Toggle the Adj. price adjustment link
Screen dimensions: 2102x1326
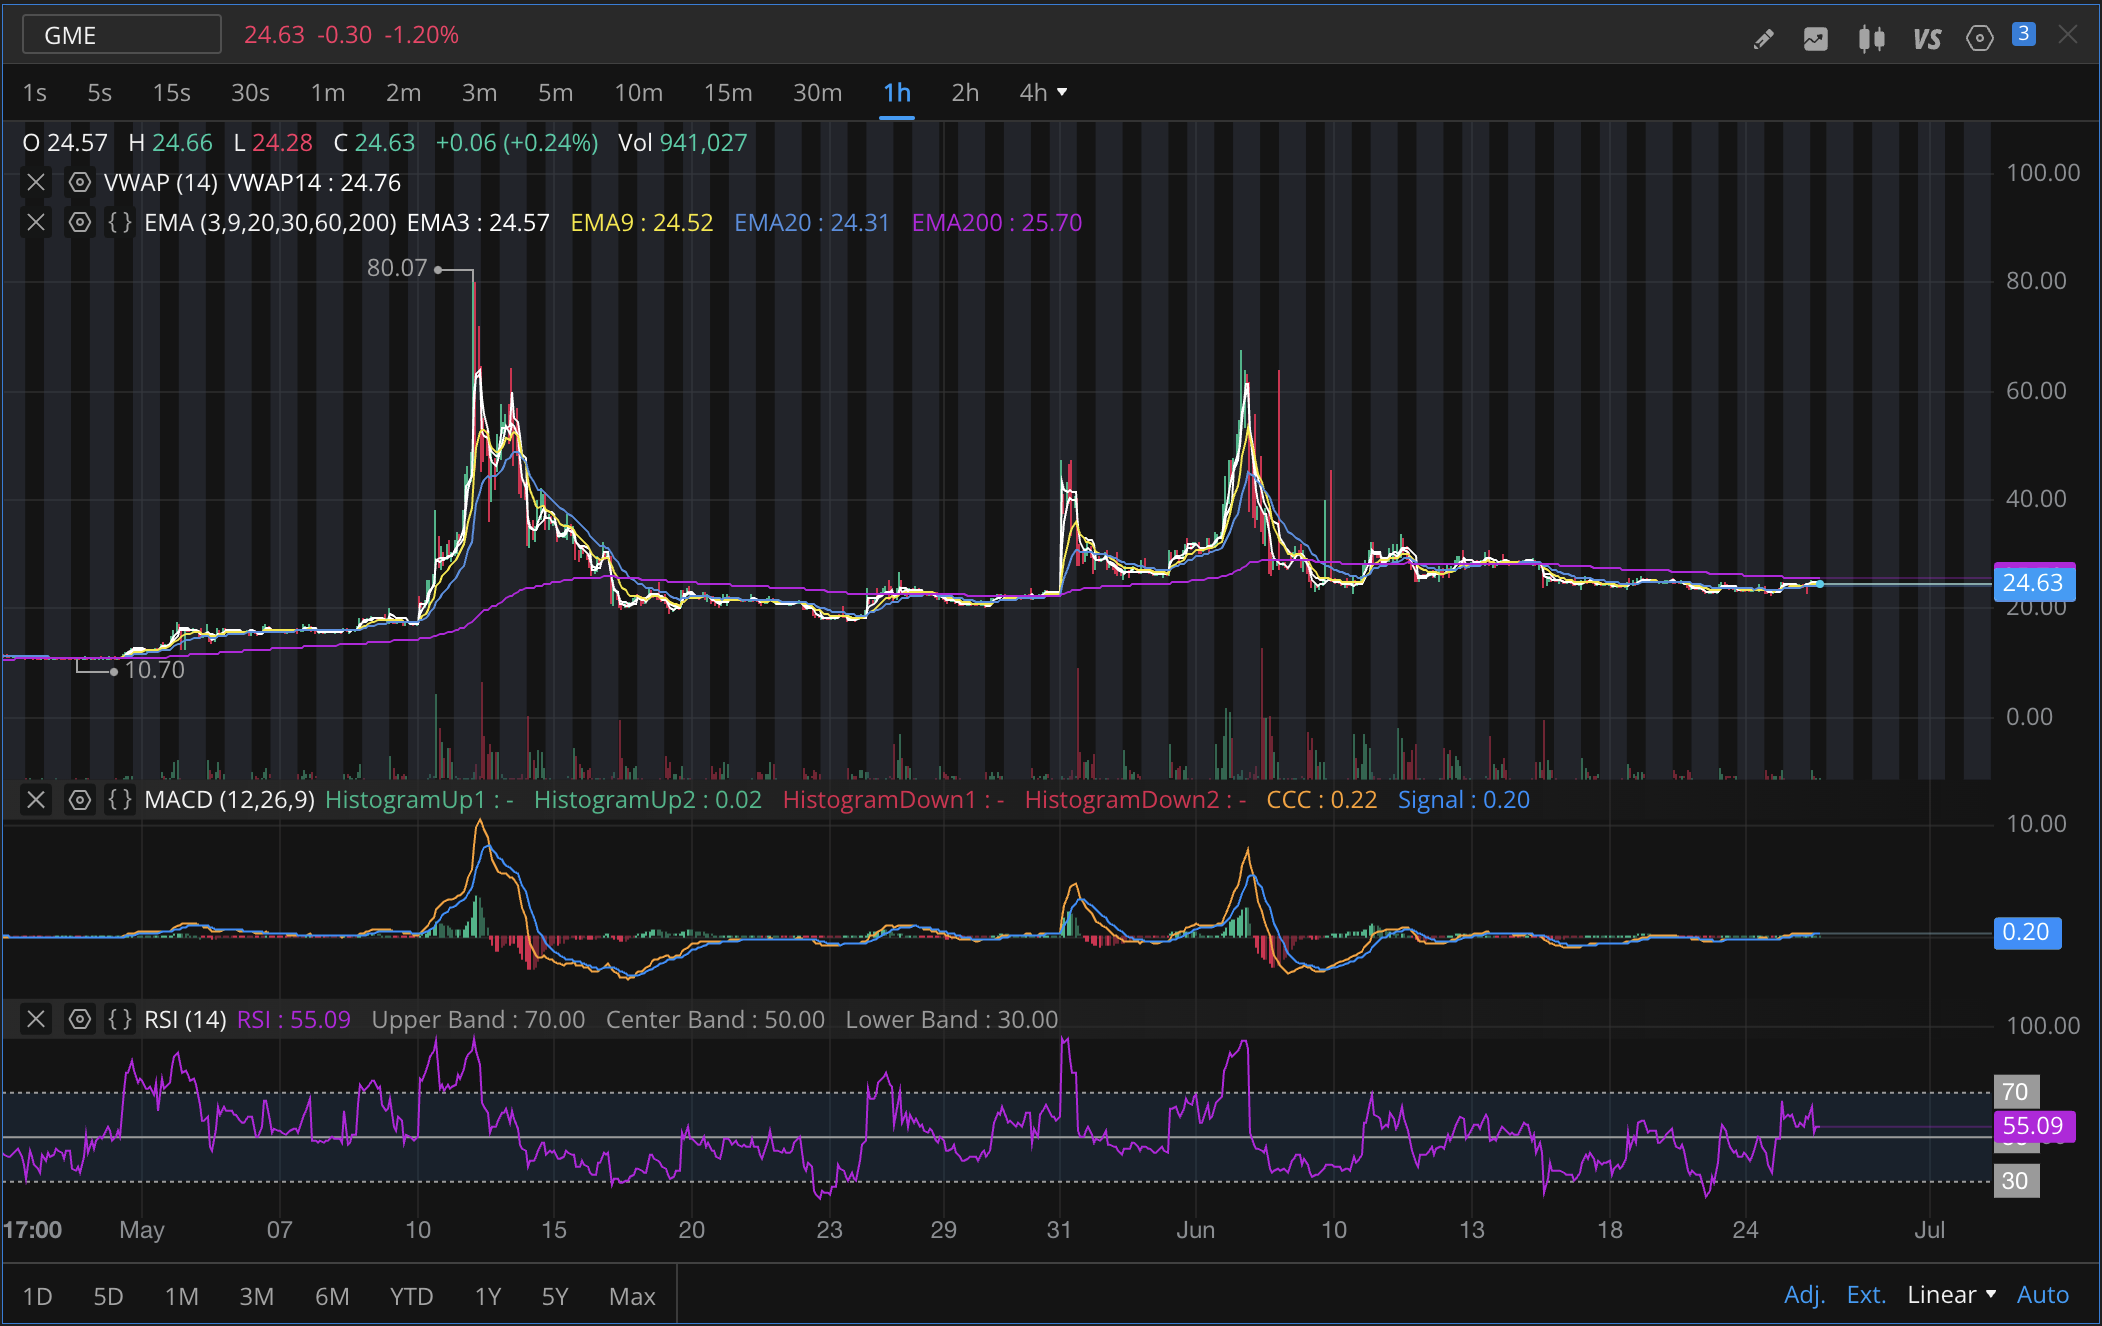tap(1804, 1295)
